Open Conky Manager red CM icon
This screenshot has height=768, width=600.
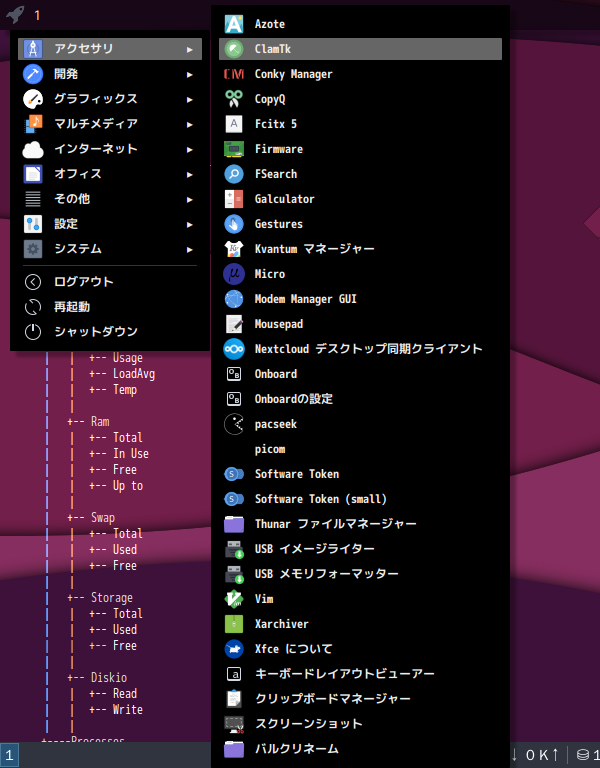point(234,74)
